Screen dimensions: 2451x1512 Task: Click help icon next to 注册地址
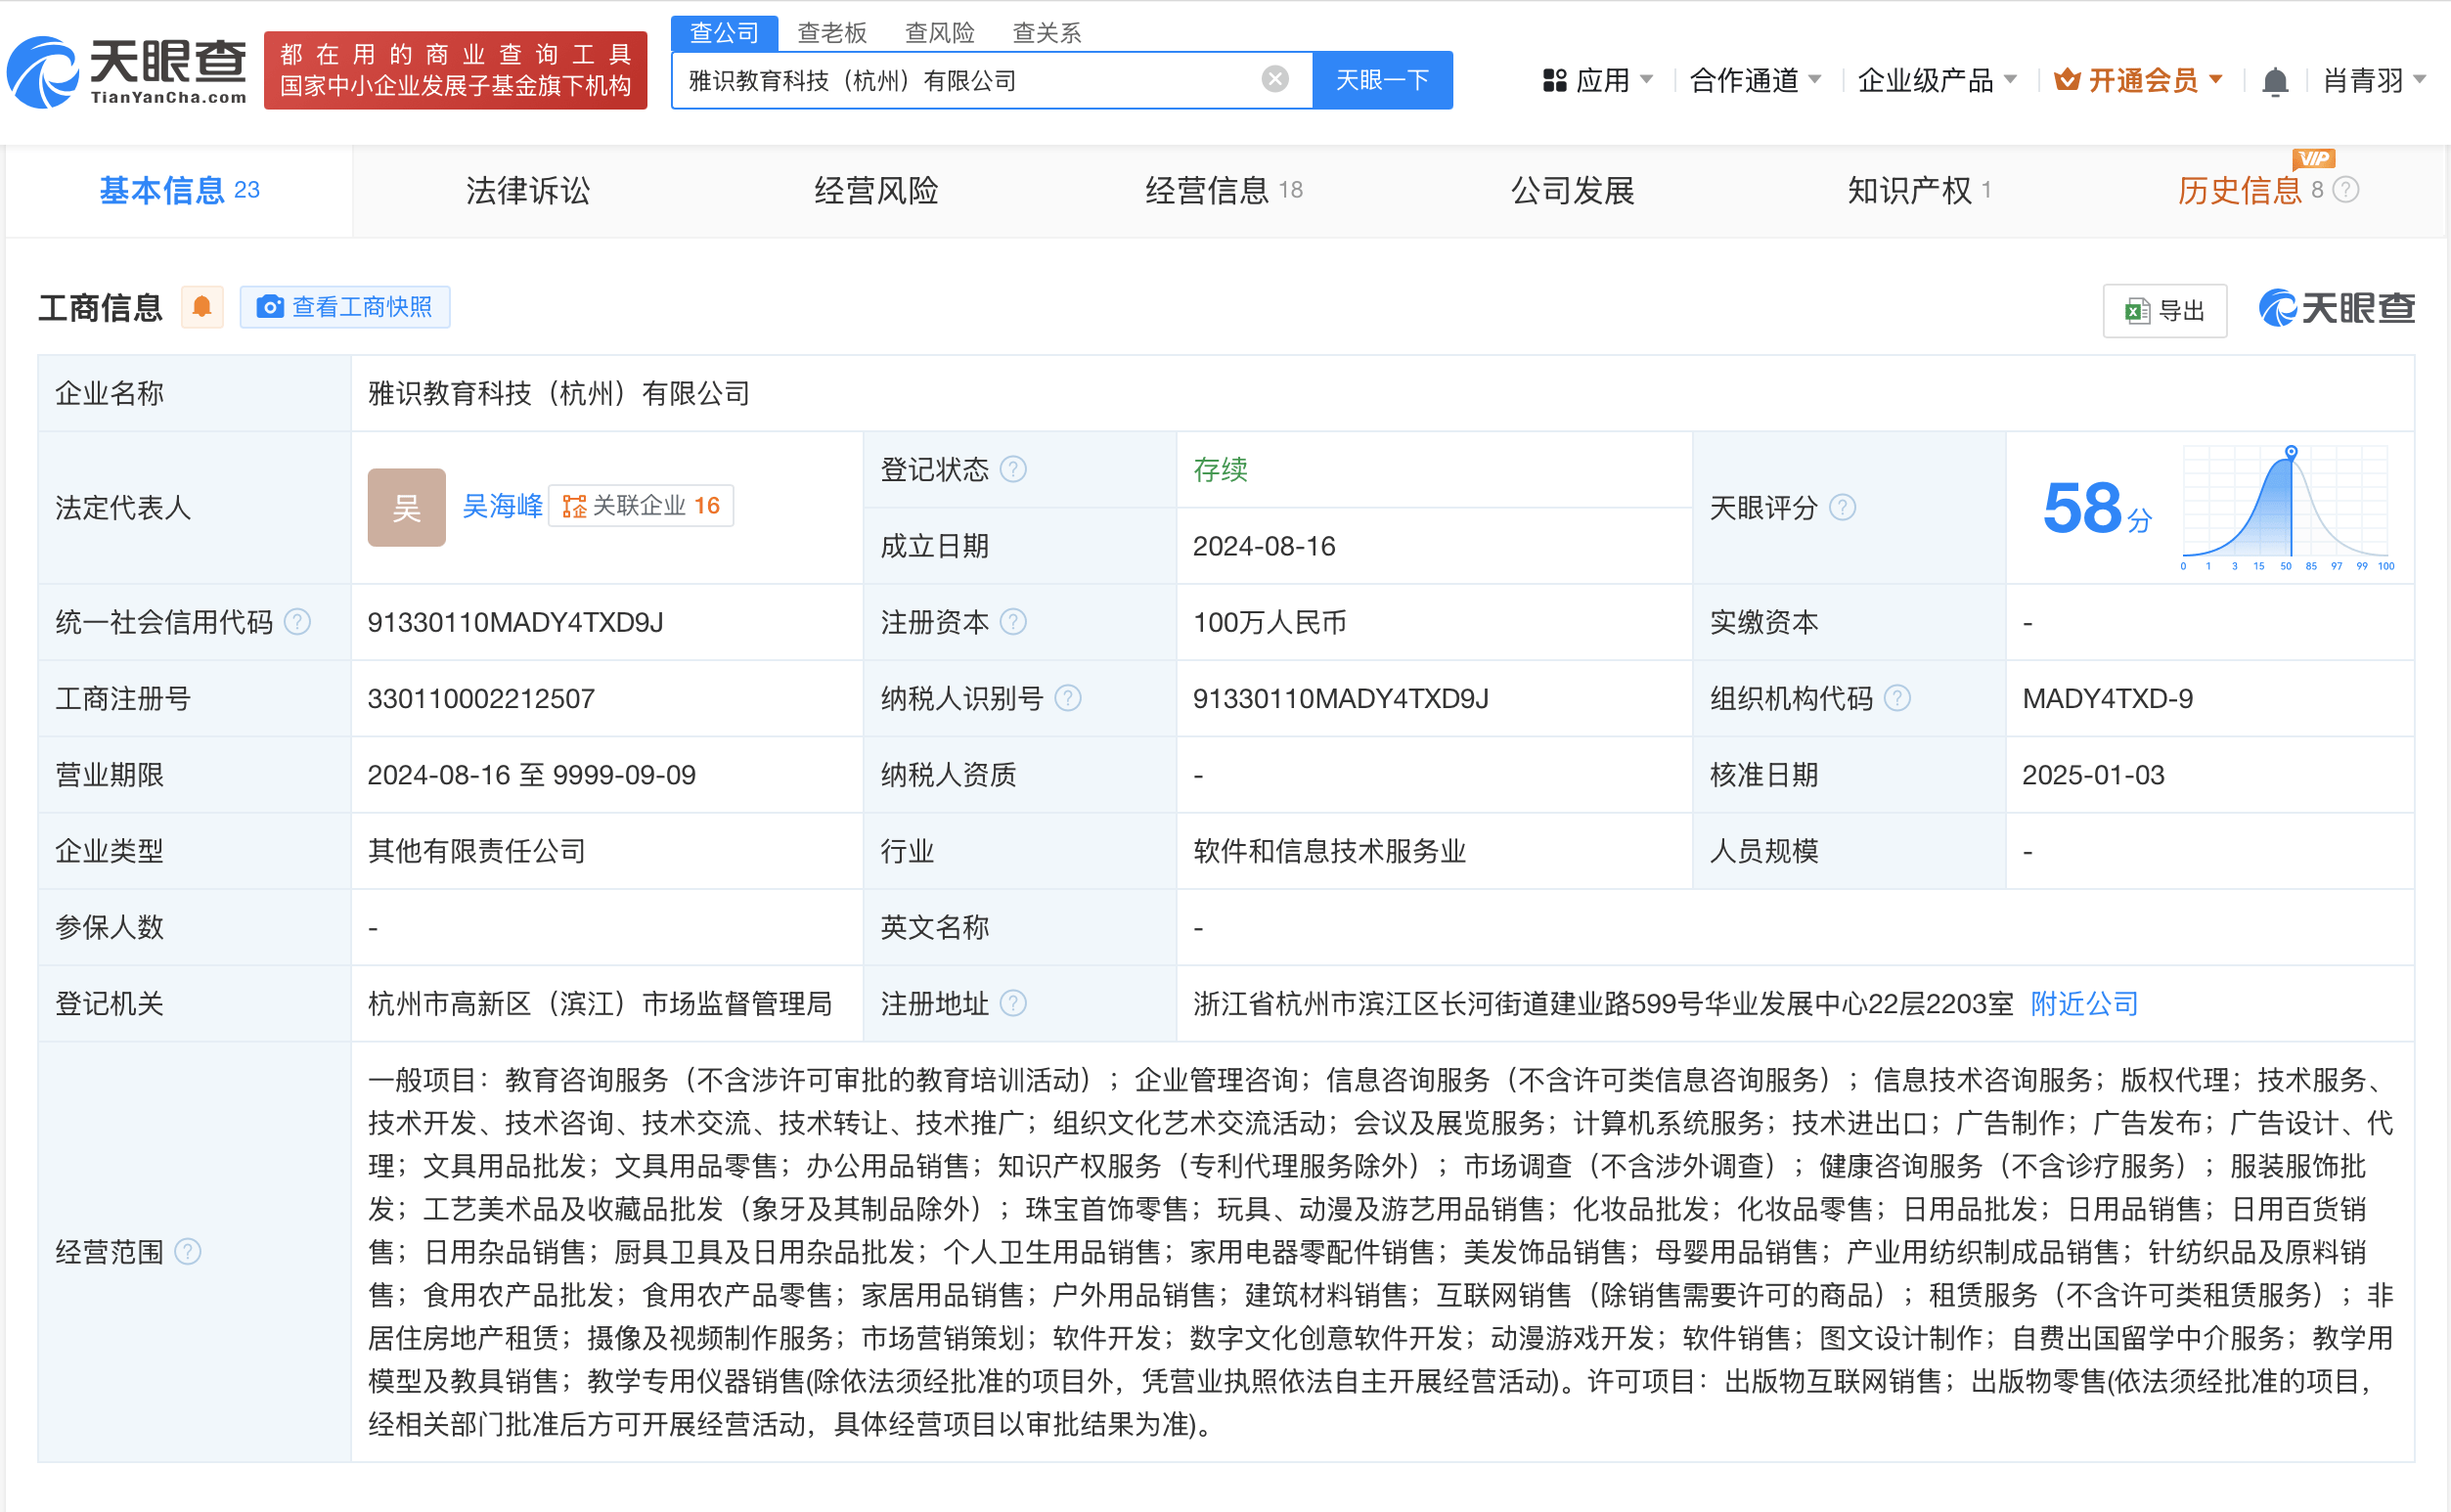click(1013, 1003)
